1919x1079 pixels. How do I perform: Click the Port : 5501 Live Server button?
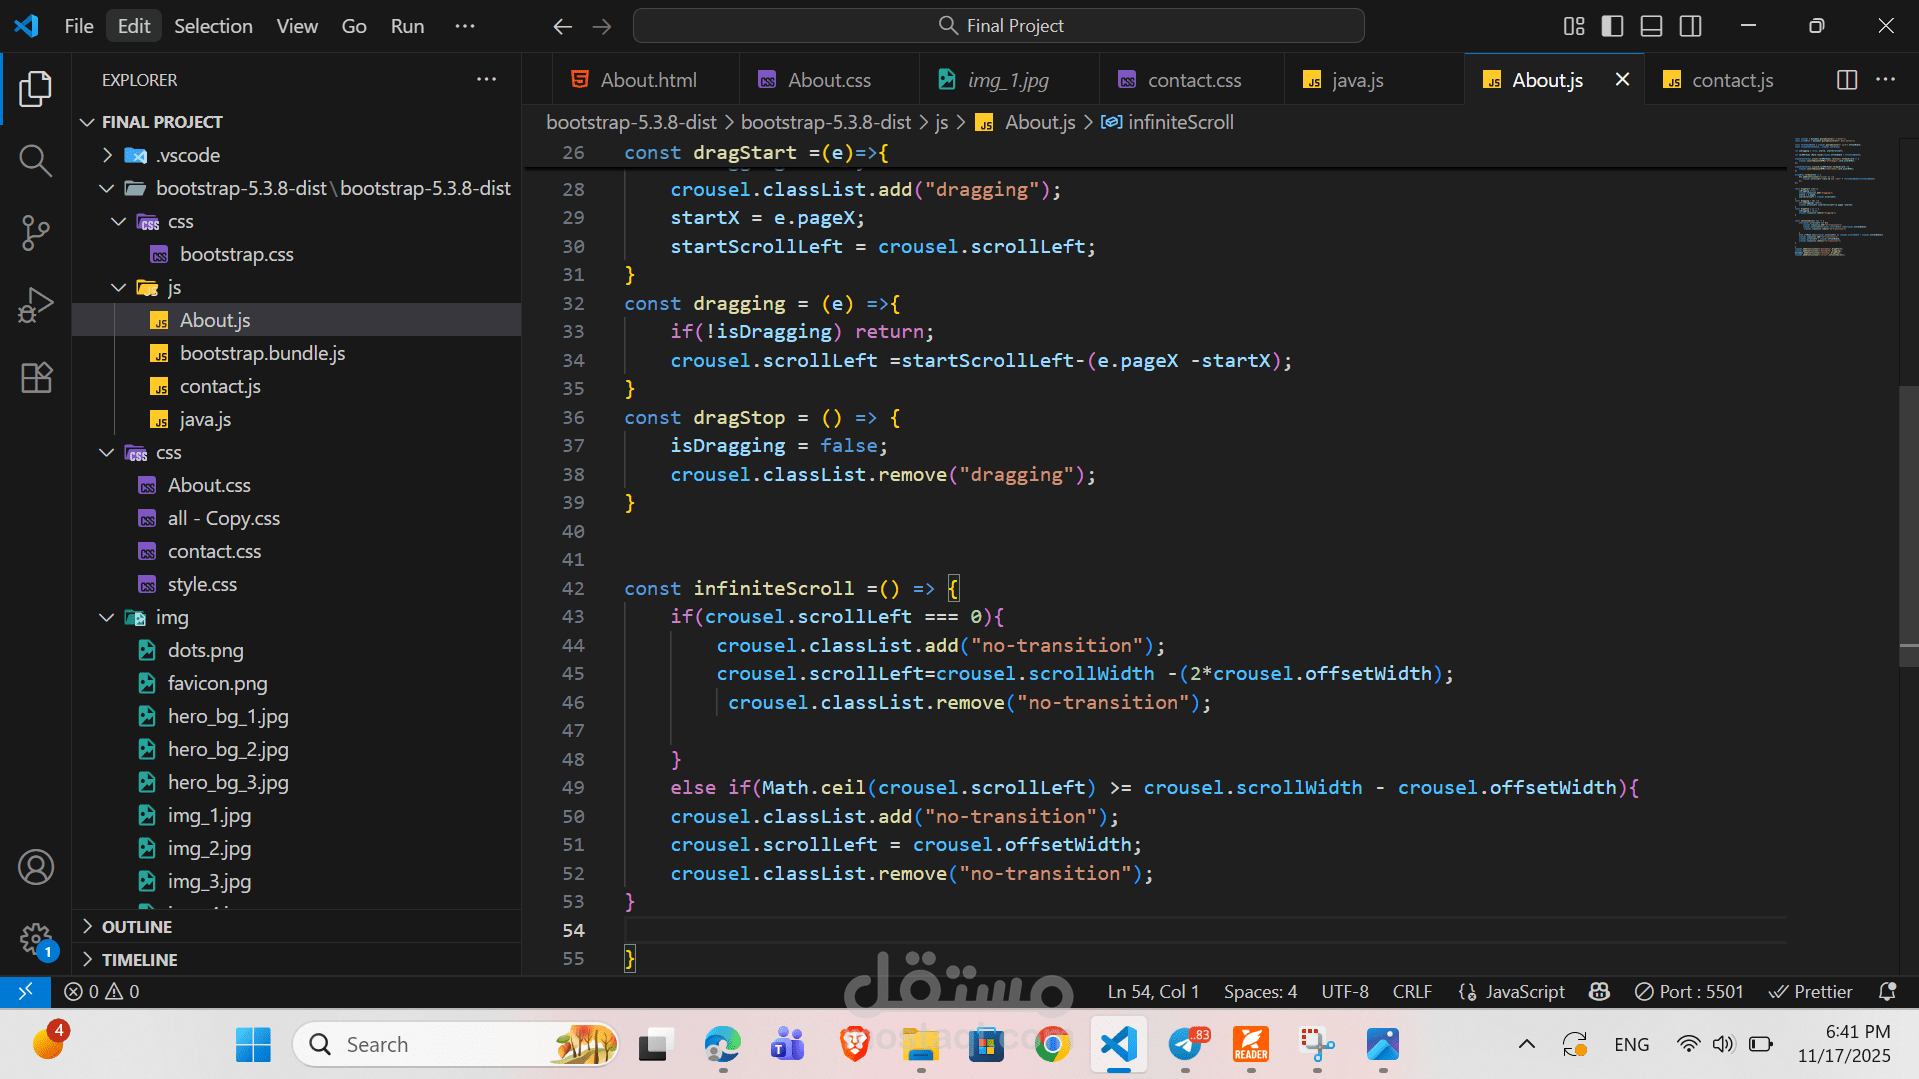coord(1689,991)
